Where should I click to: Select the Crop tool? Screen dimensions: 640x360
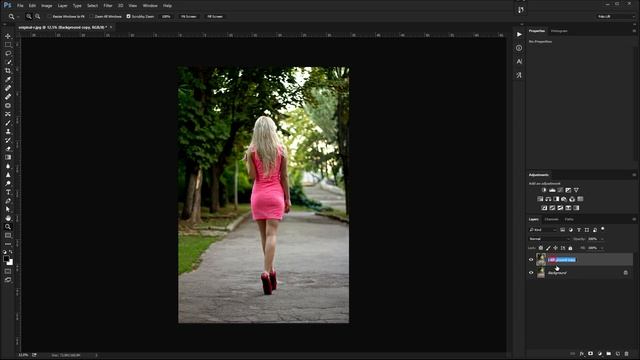[8, 71]
